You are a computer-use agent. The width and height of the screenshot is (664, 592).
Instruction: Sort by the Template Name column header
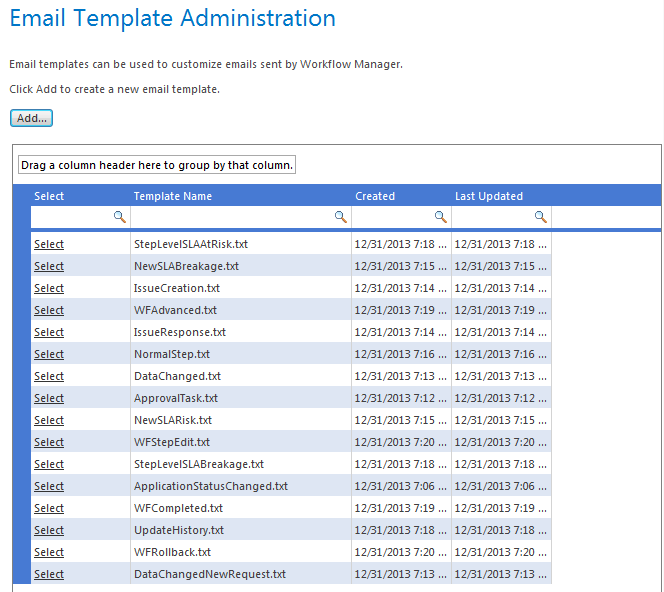click(173, 196)
